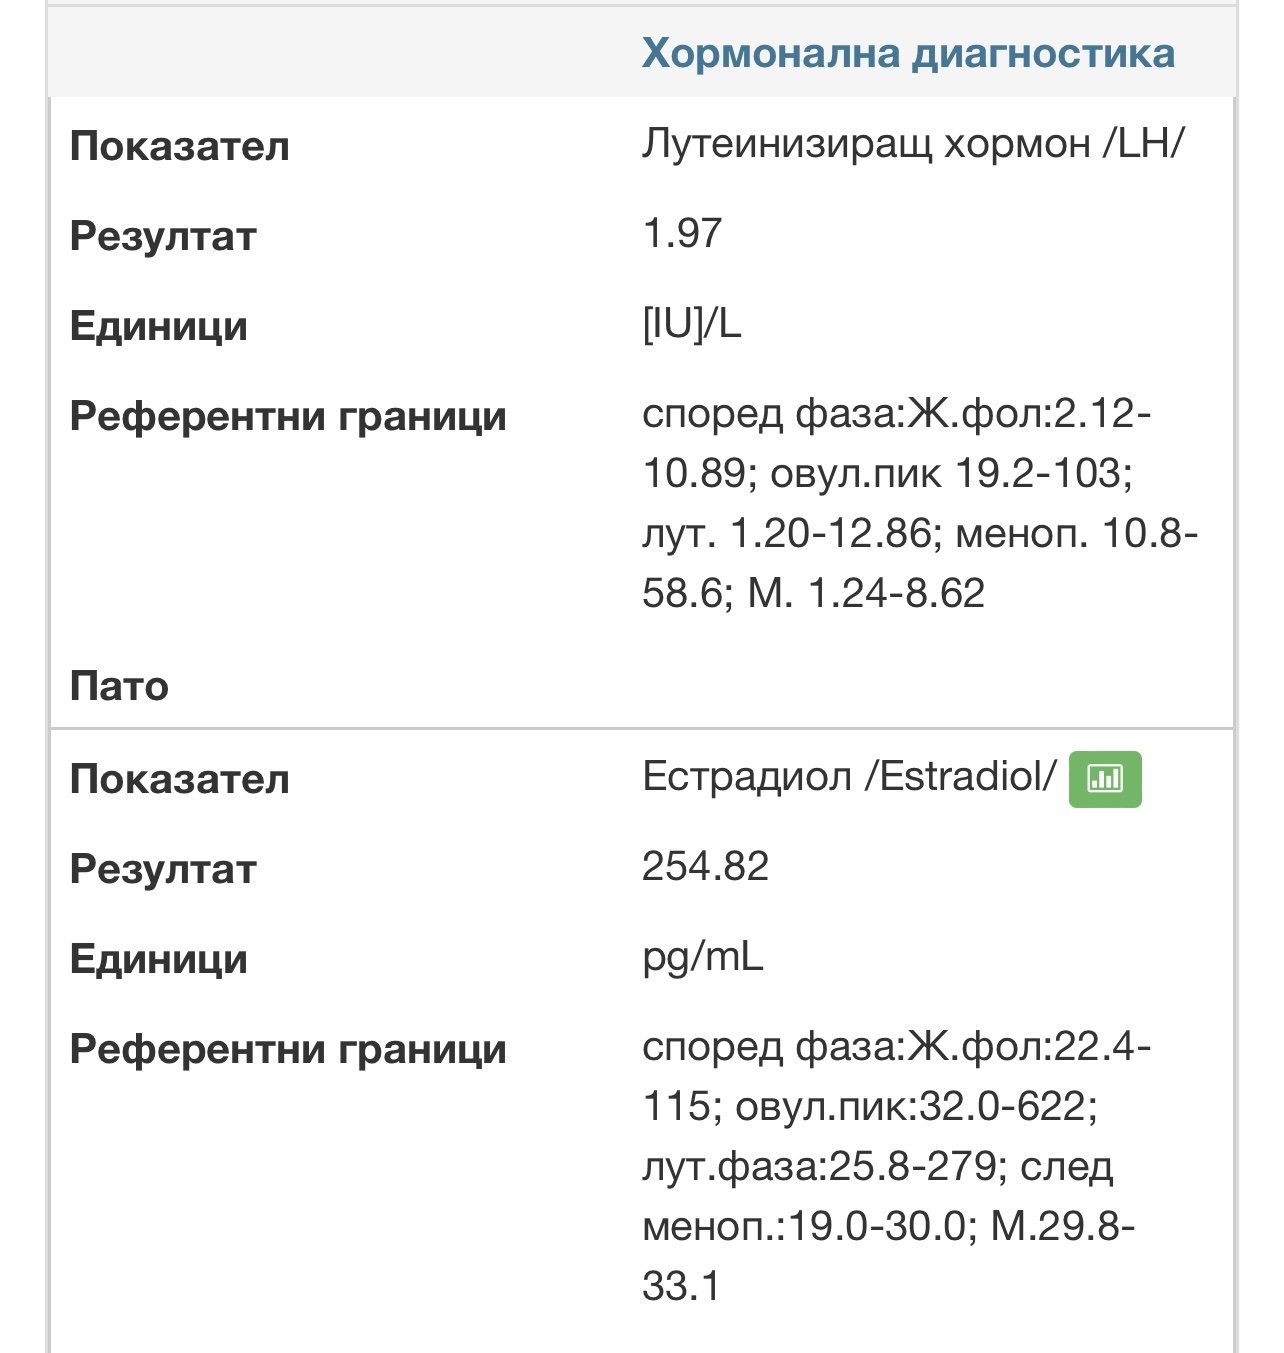This screenshot has width=1284, height=1353.
Task: Click the Хормонална диагностика header
Action: [x=908, y=53]
